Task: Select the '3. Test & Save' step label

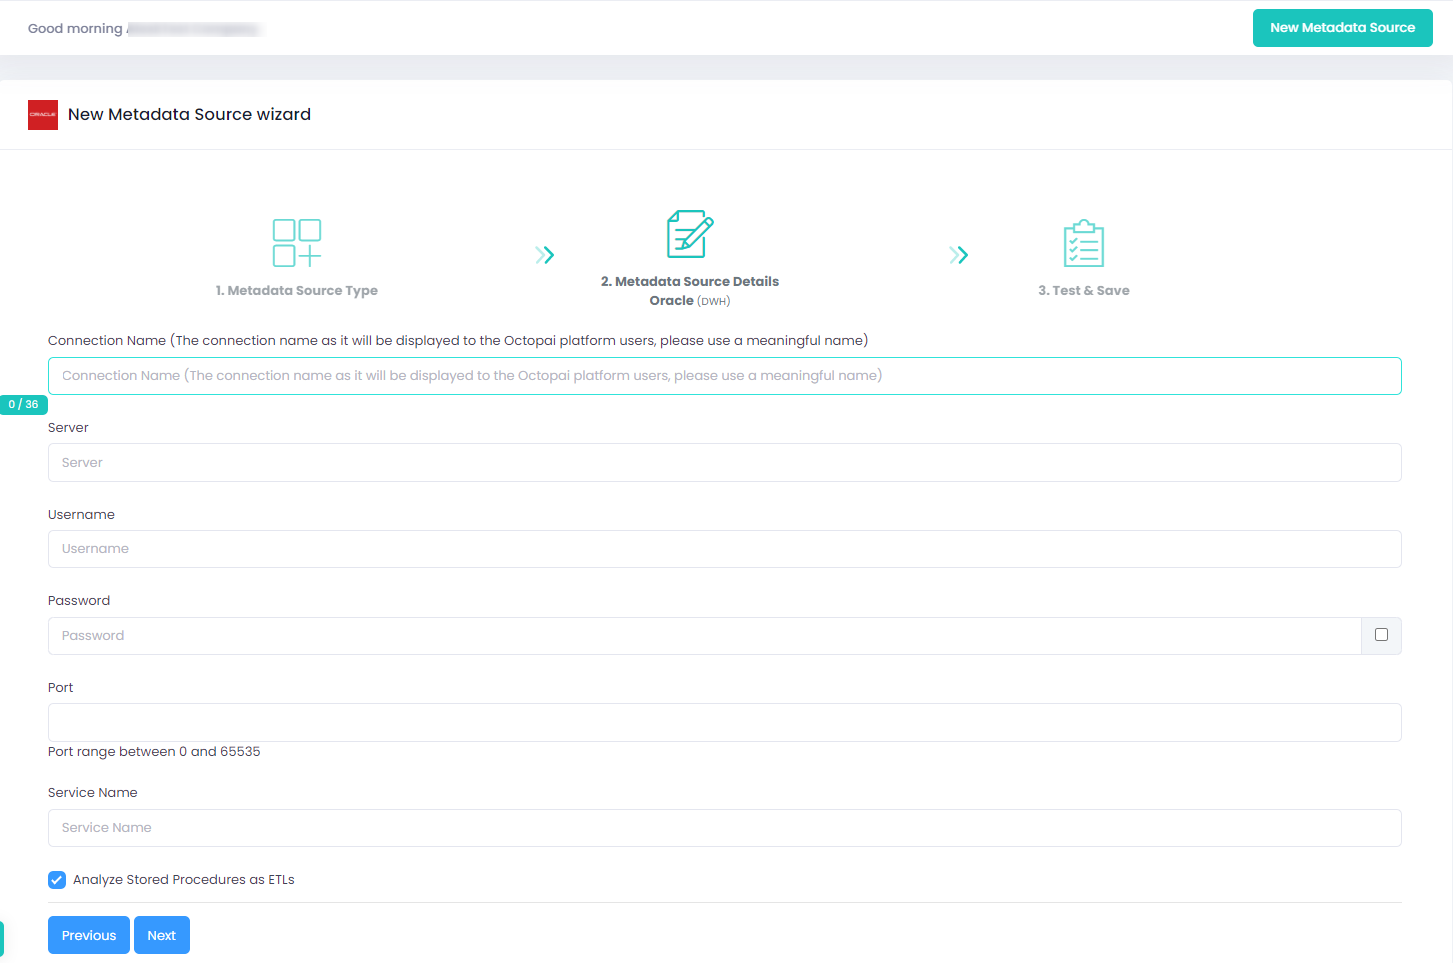Action: (x=1084, y=290)
